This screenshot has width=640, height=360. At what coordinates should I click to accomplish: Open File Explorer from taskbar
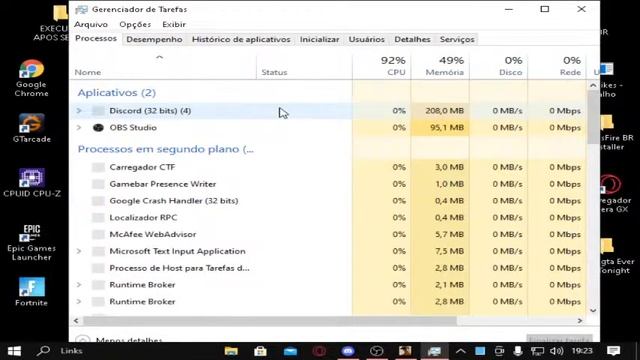(x=231, y=351)
